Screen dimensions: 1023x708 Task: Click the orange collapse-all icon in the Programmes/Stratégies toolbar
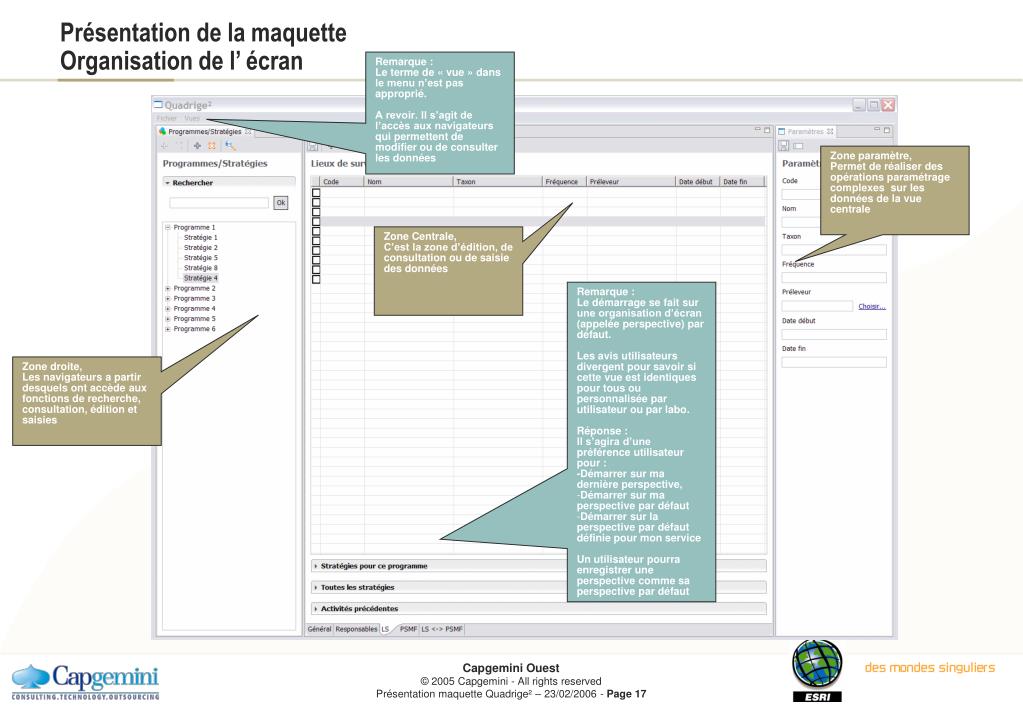pos(211,146)
